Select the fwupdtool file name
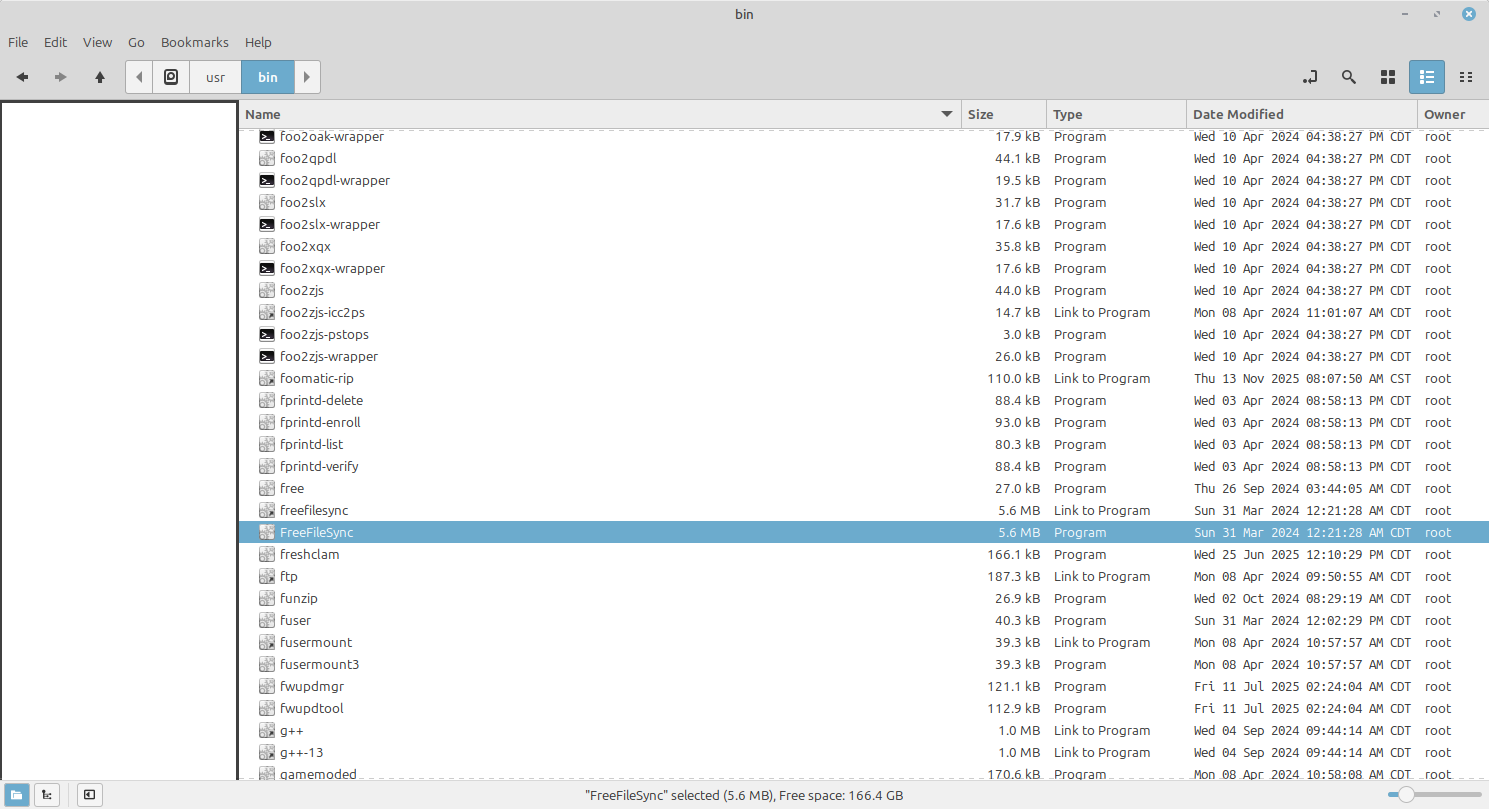The height and width of the screenshot is (809, 1489). (x=312, y=708)
